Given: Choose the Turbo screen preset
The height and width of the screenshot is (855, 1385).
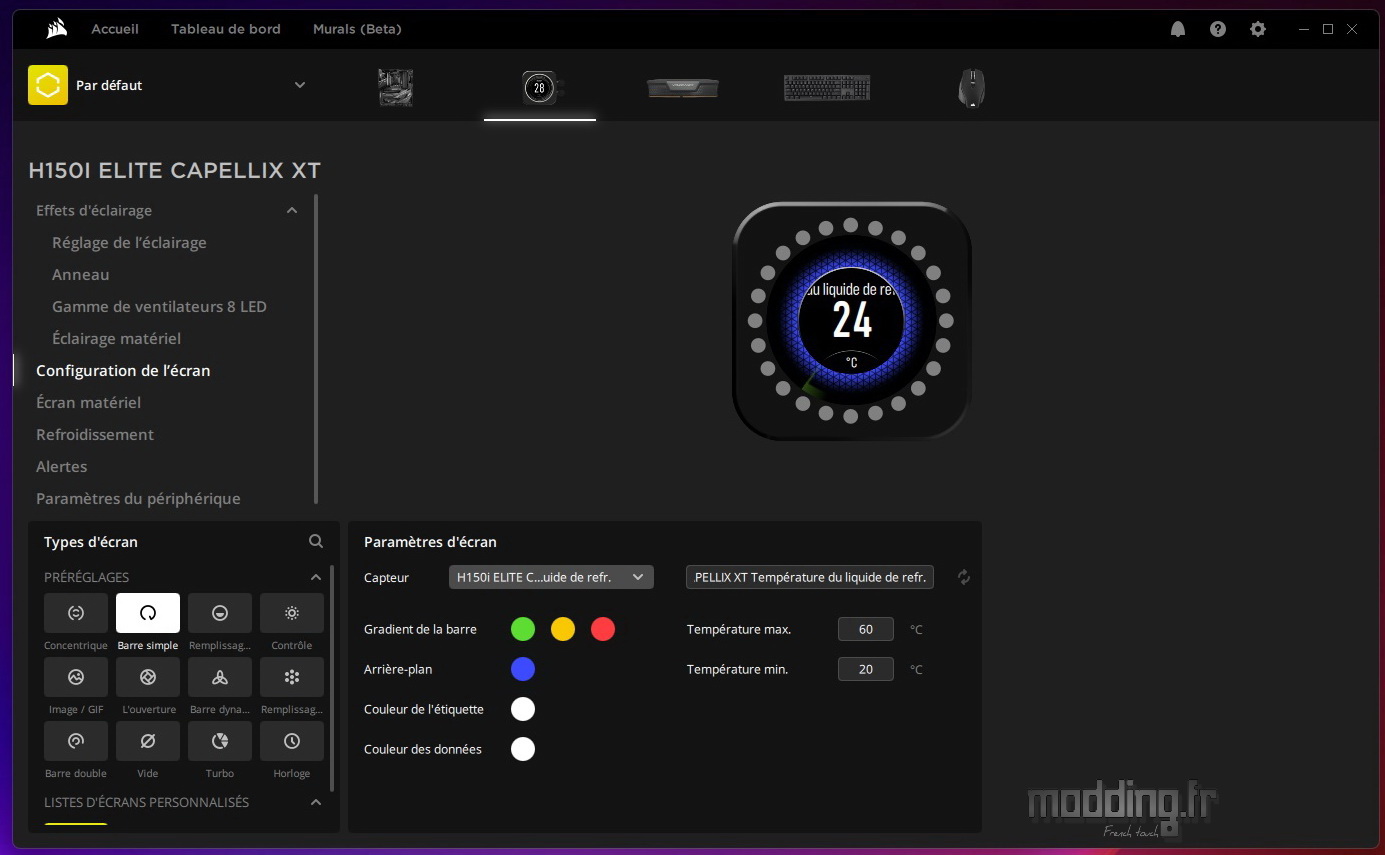Looking at the screenshot, I should tap(220, 741).
